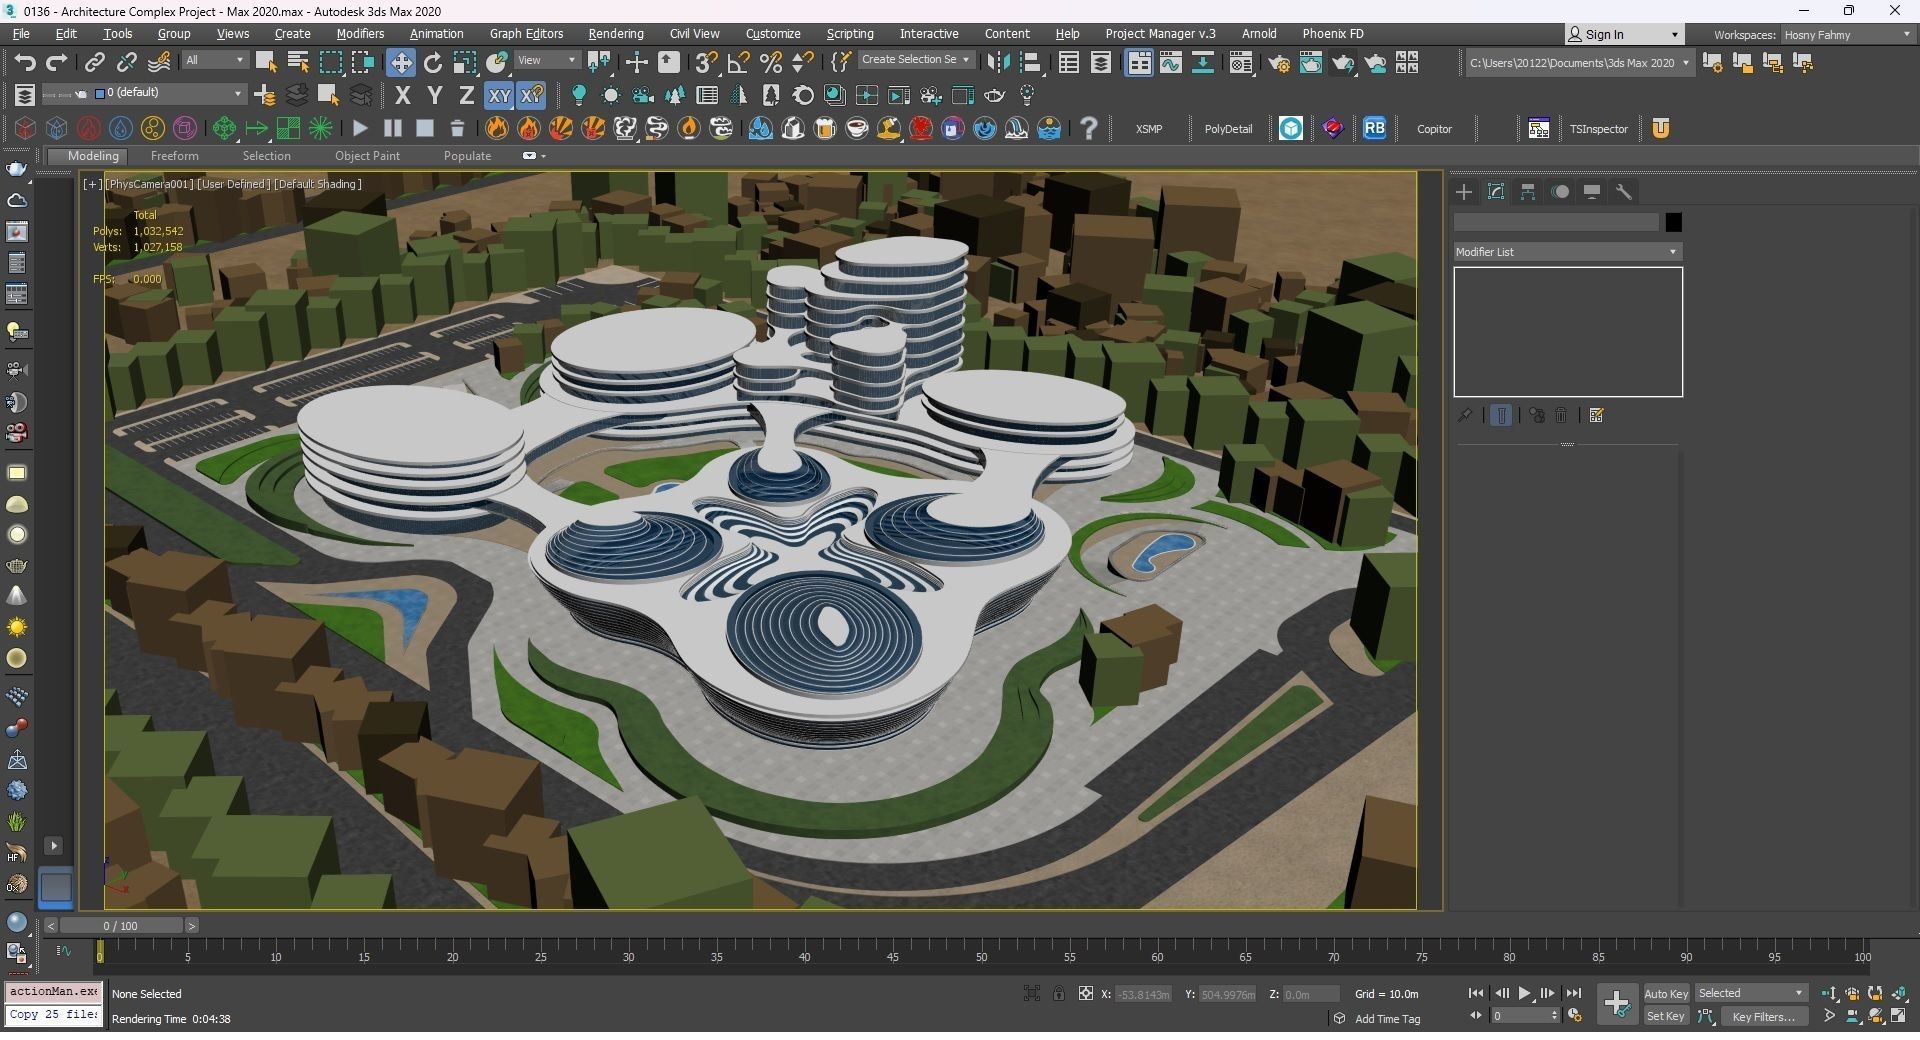This screenshot has width=1920, height=1040.
Task: Restrict movement to Z axis
Action: [x=466, y=95]
